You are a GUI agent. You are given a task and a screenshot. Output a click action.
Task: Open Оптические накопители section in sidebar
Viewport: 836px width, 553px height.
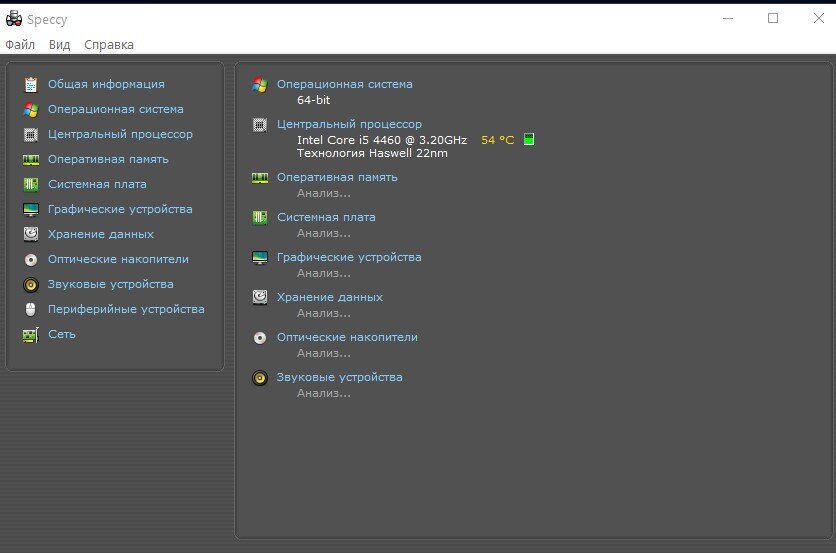pos(118,259)
